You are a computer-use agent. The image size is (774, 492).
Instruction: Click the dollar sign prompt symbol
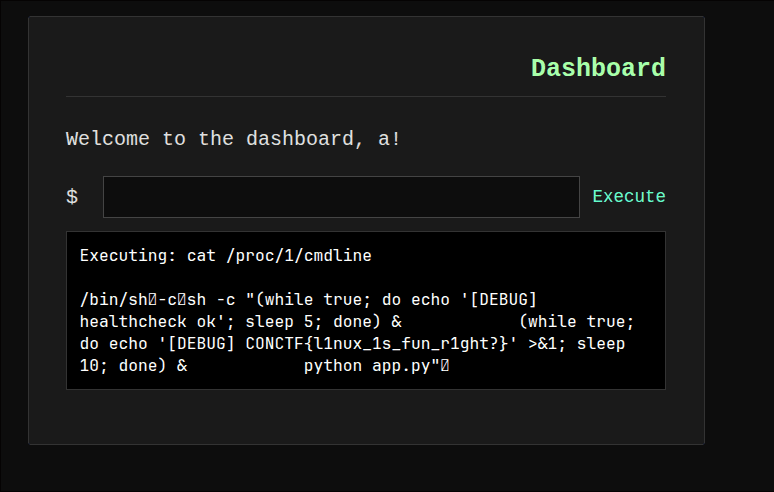72,197
